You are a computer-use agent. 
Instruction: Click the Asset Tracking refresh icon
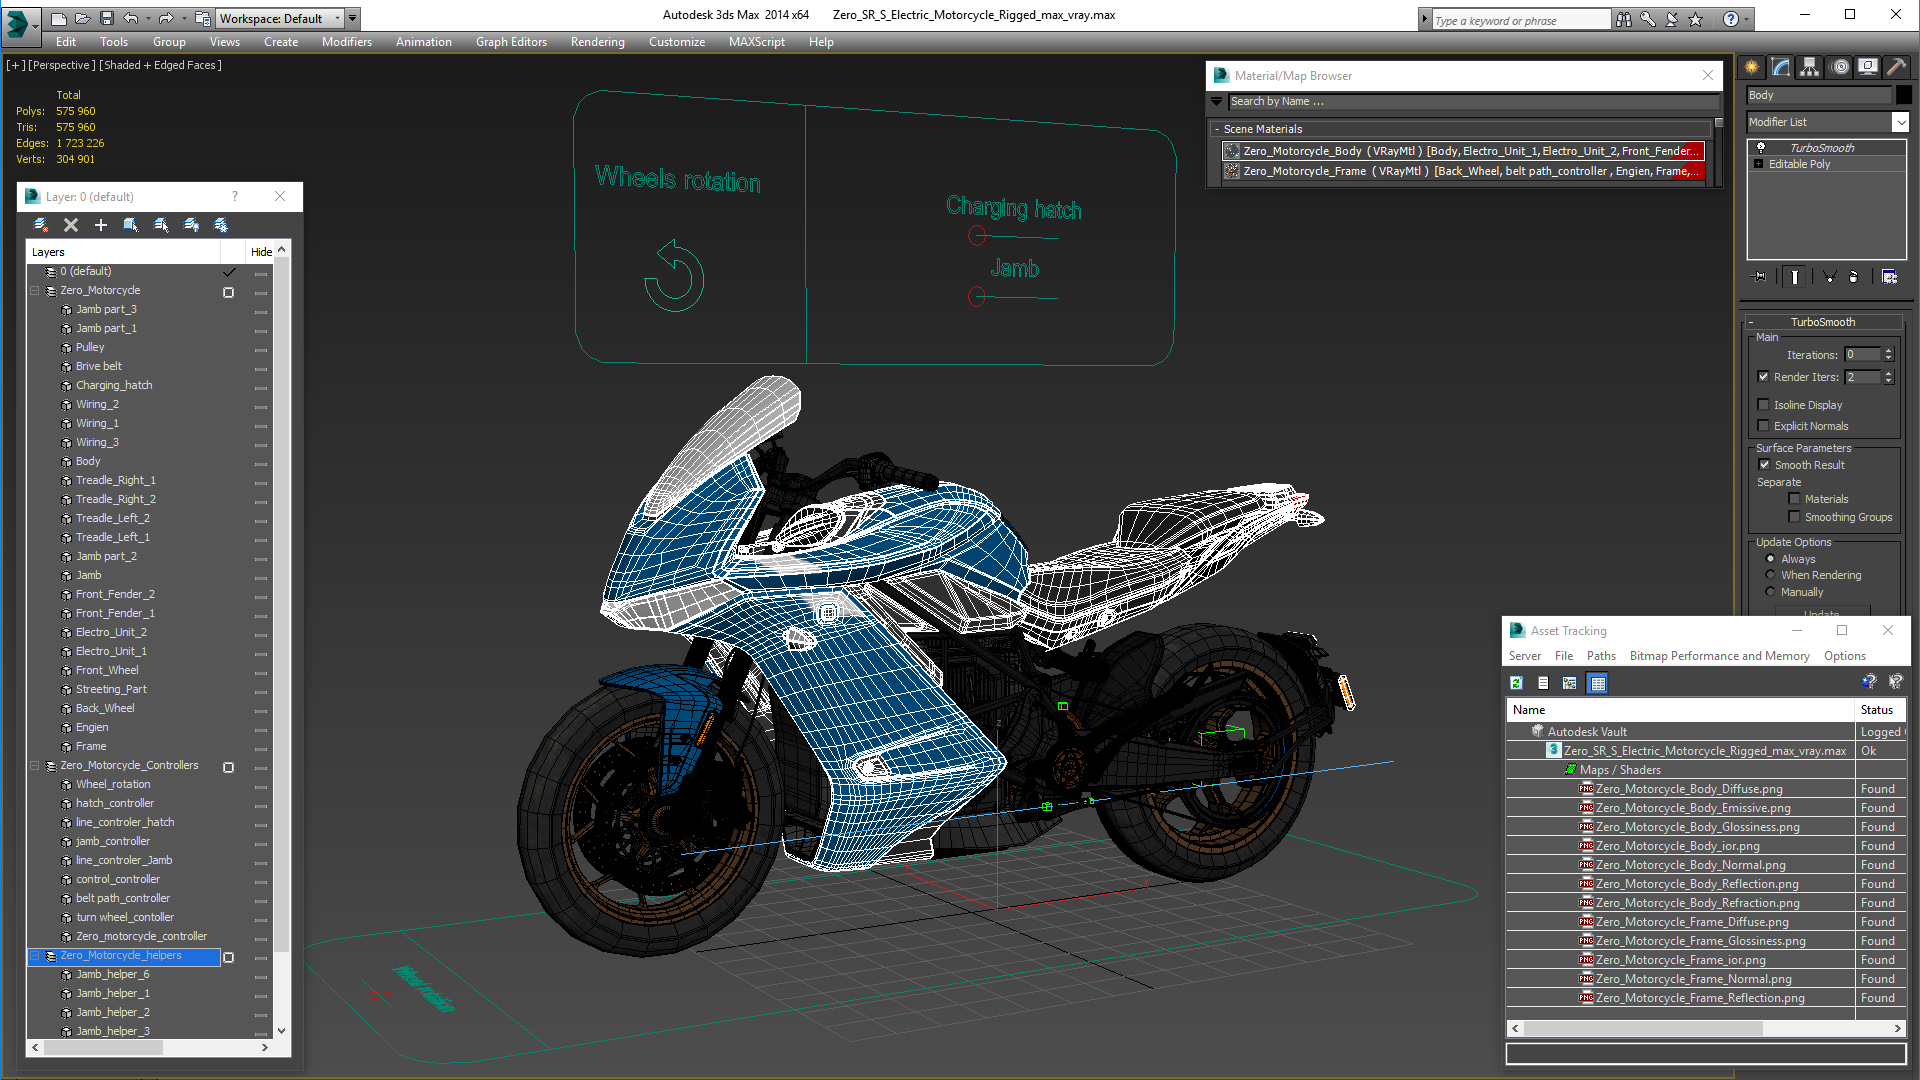[1516, 683]
